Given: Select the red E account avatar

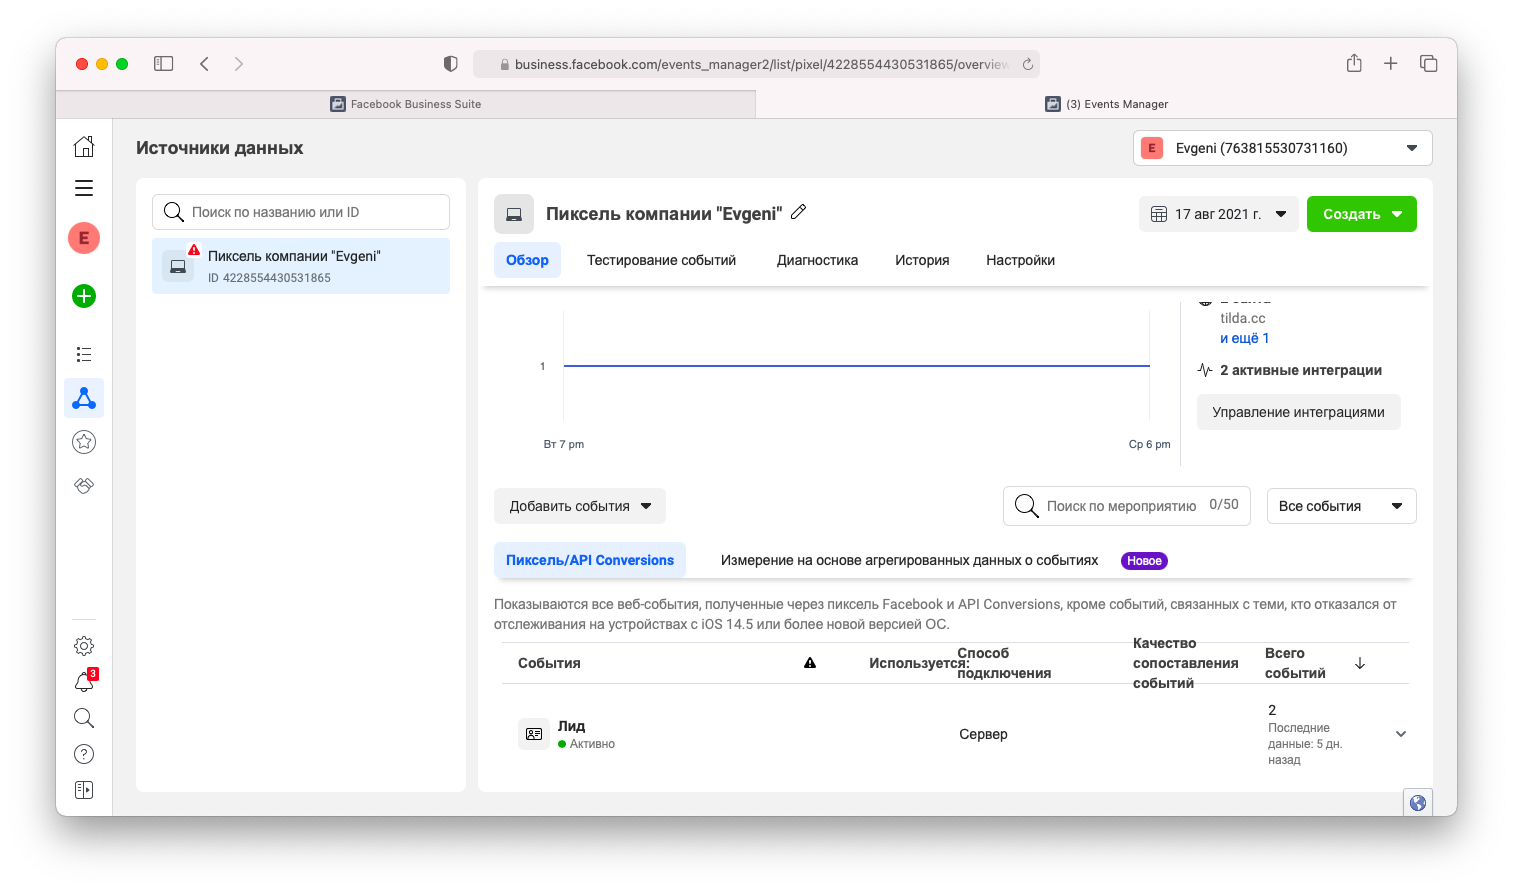Looking at the screenshot, I should (84, 238).
